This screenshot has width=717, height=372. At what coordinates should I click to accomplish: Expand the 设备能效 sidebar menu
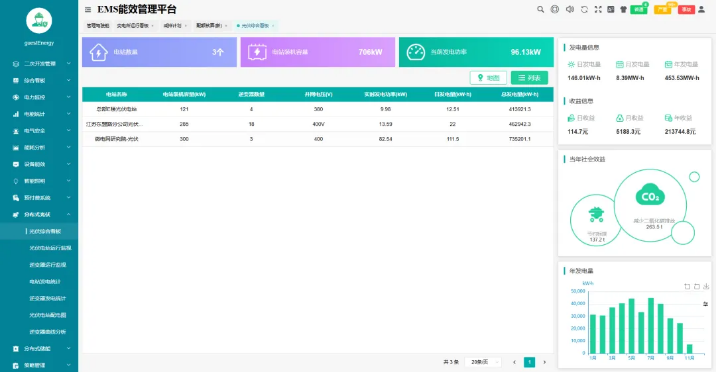[x=39, y=164]
